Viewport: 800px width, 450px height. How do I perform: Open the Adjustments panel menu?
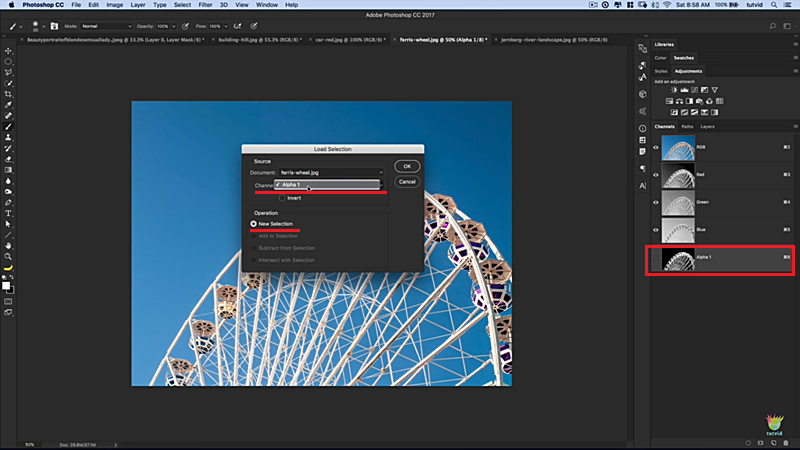coord(795,71)
